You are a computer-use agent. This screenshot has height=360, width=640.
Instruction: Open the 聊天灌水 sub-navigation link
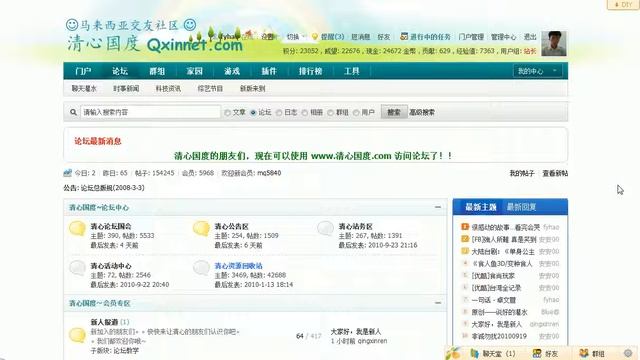click(x=84, y=89)
